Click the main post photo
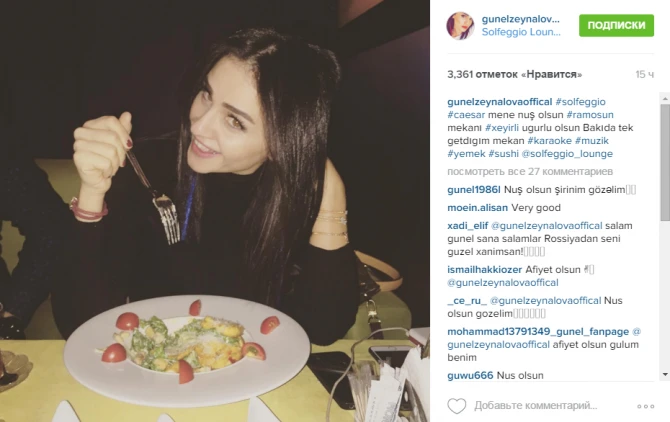The image size is (670, 422). coord(215,211)
